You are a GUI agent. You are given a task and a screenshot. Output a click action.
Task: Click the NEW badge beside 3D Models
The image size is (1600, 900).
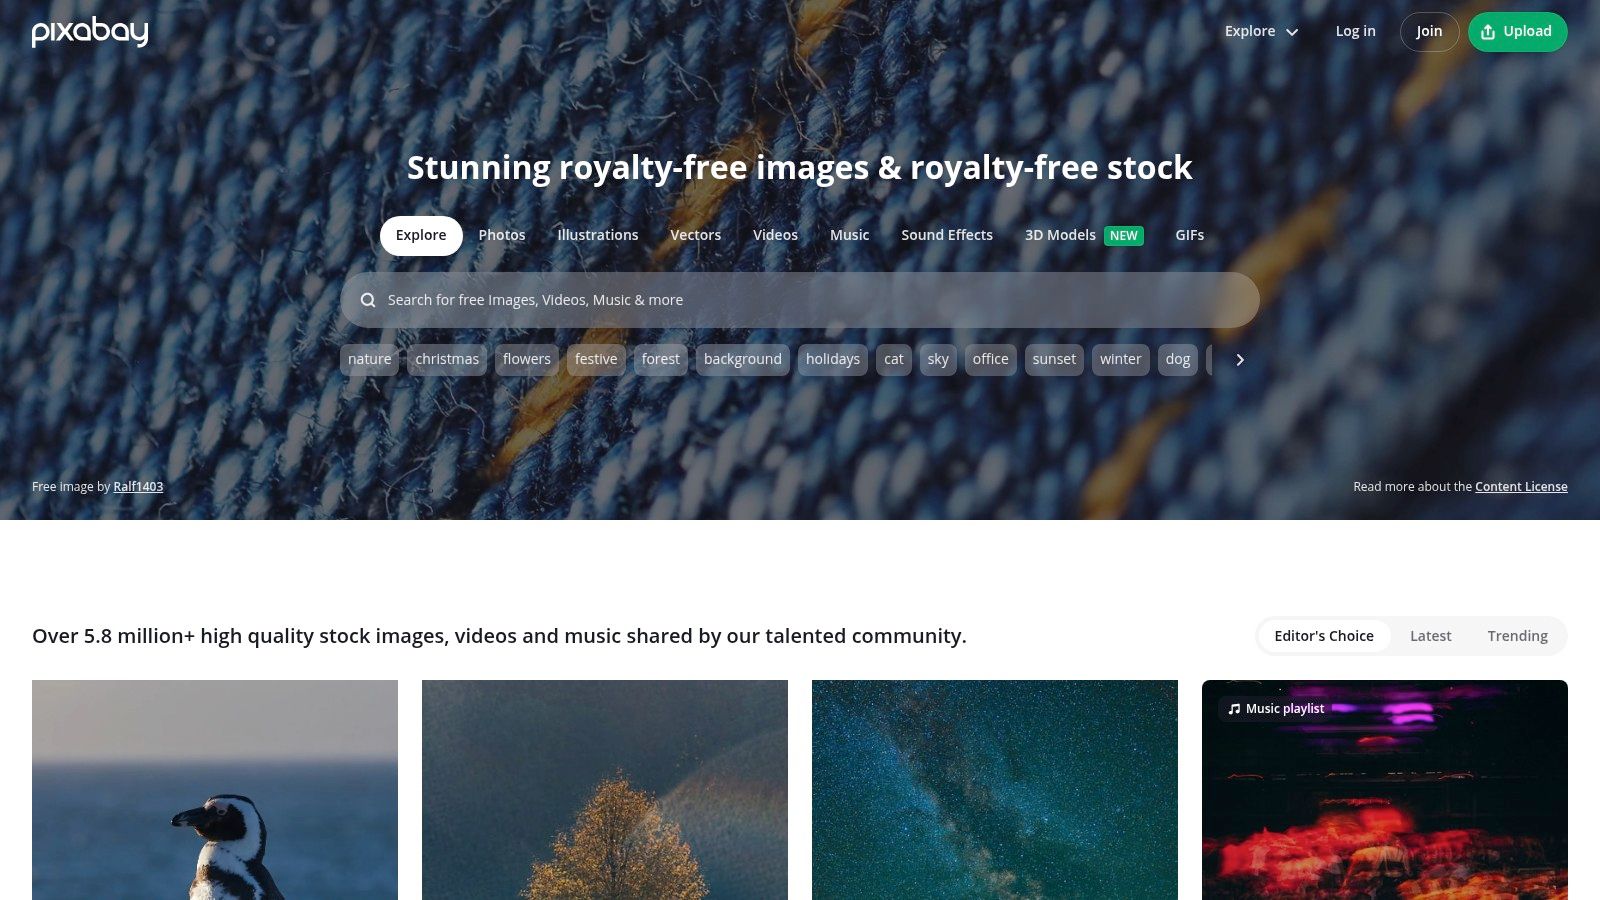[x=1124, y=236]
